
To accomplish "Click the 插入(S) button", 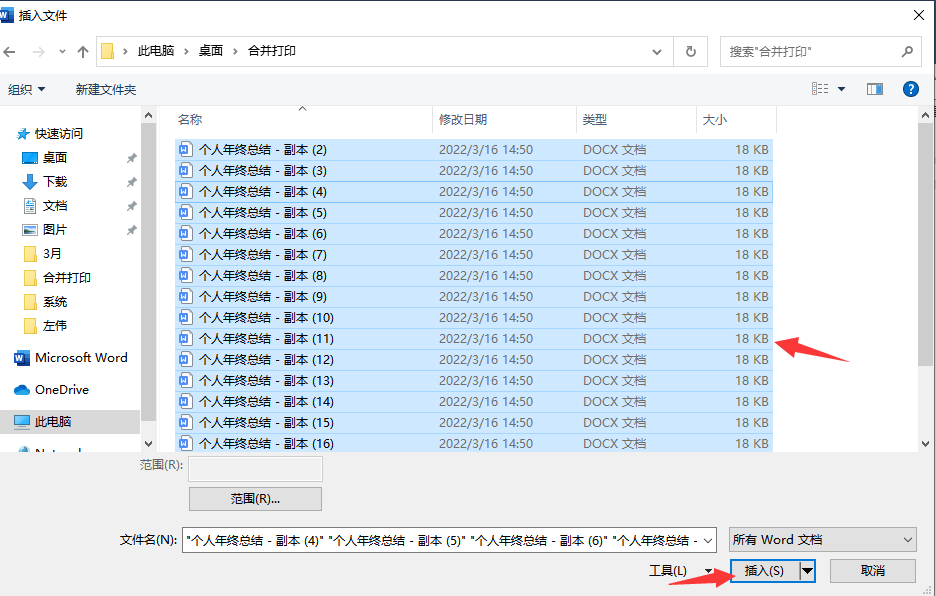I will click(x=765, y=571).
